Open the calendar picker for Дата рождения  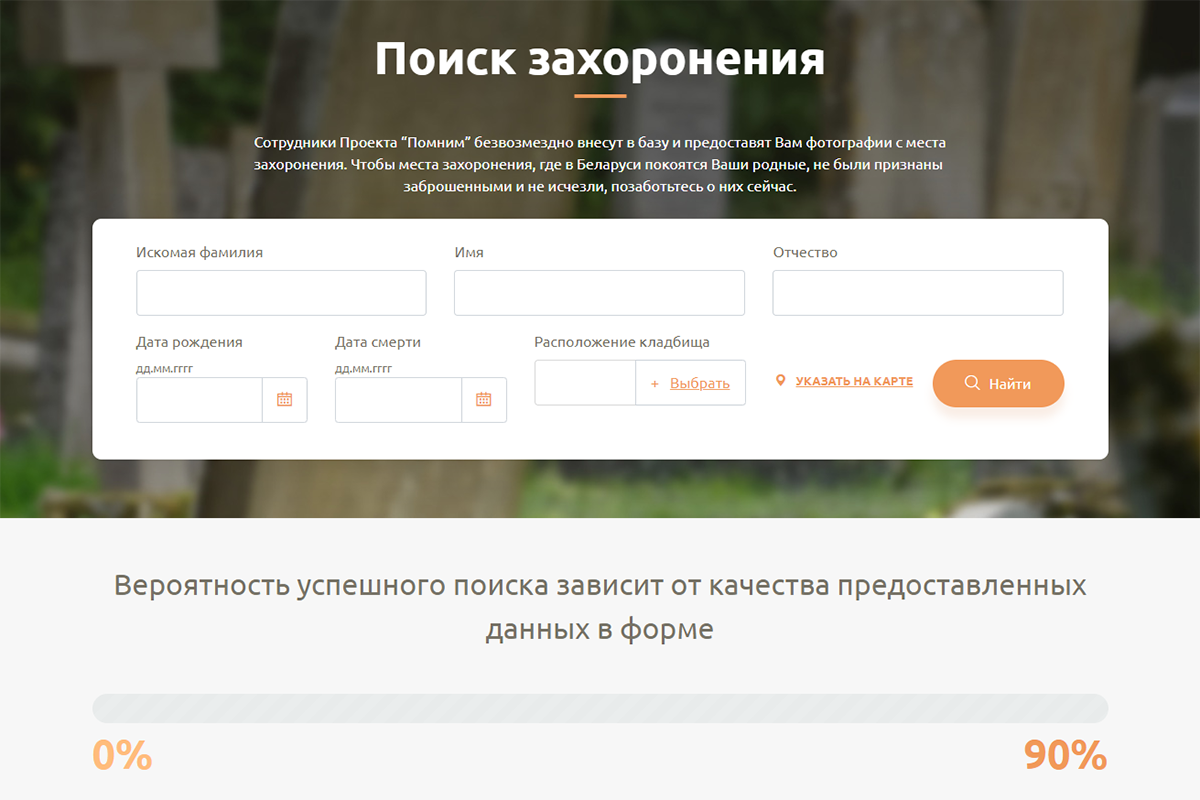pyautogui.click(x=285, y=400)
